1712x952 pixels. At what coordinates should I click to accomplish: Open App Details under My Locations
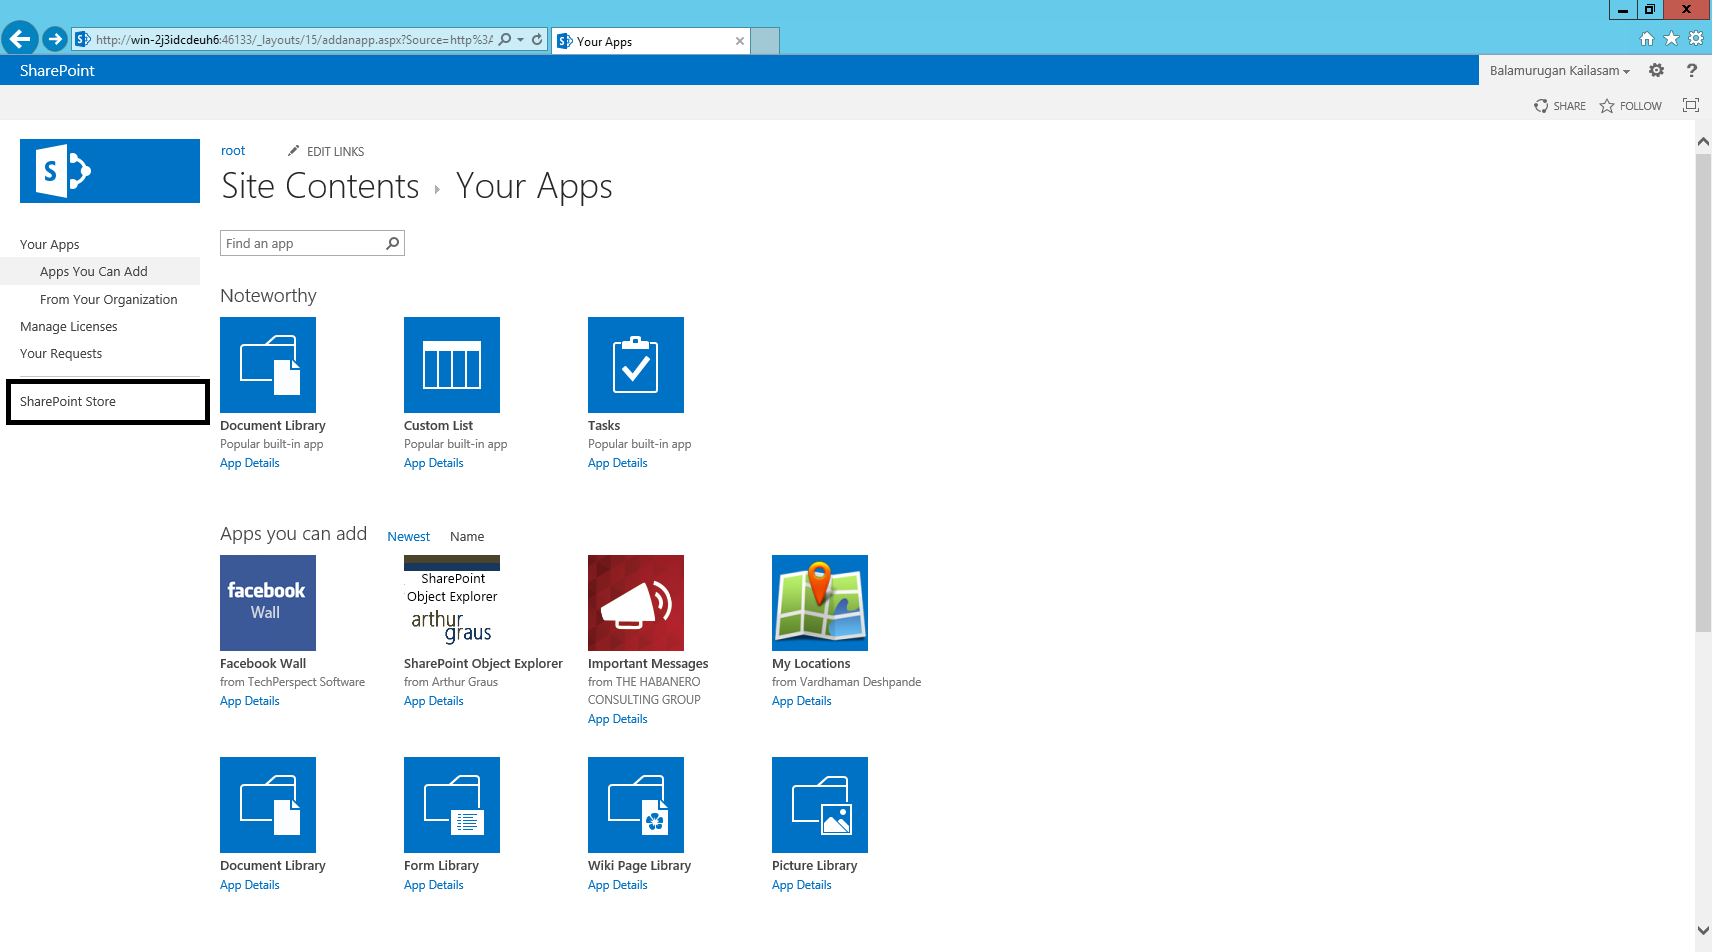pyautogui.click(x=802, y=701)
